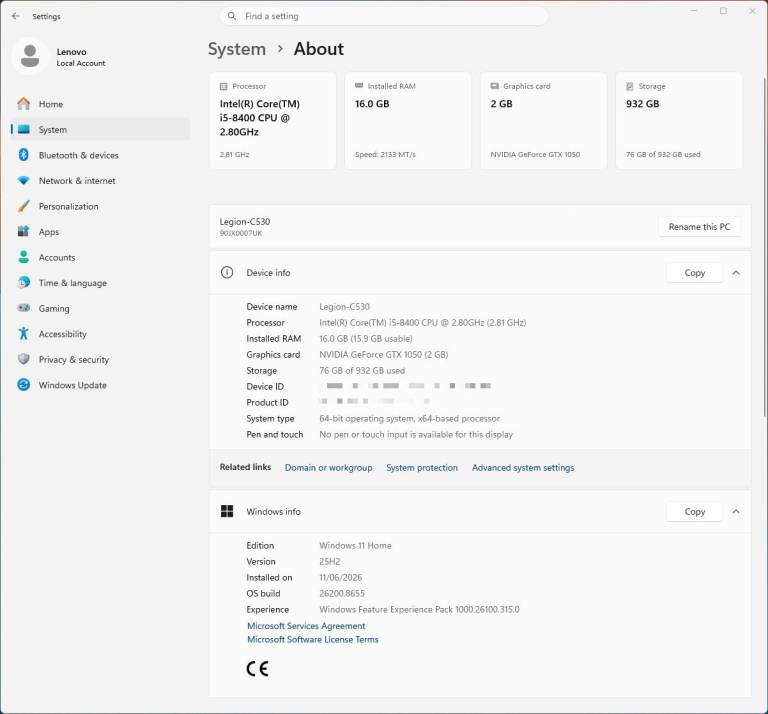Click the Windows 11 Home edition value
This screenshot has width=768, height=714.
(x=355, y=546)
